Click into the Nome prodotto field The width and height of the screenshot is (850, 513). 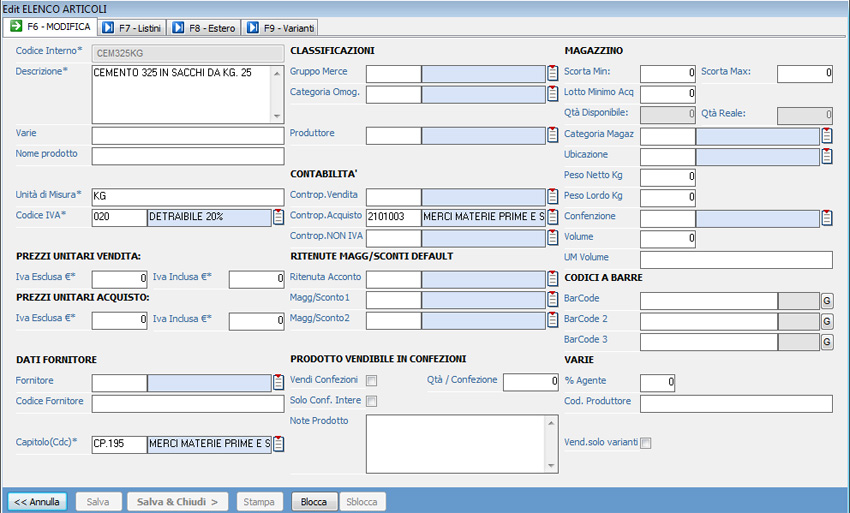pos(188,156)
